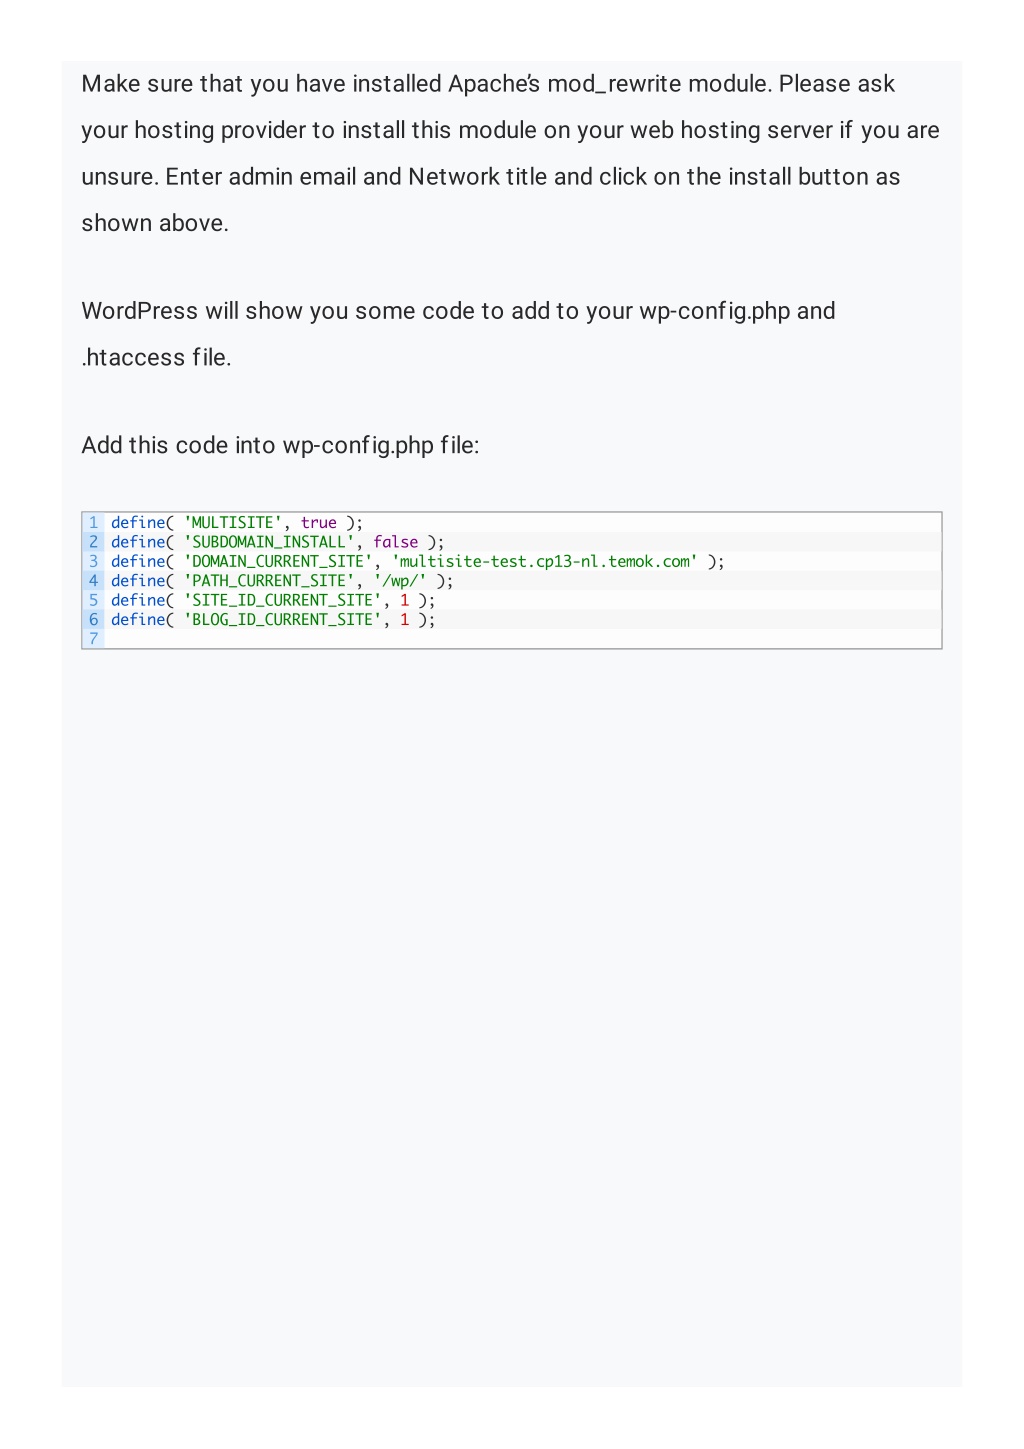Click the paragraph mentioning Apache's mod_rewrite module
Image resolution: width=1024 pixels, height=1449 pixels.
511,153
